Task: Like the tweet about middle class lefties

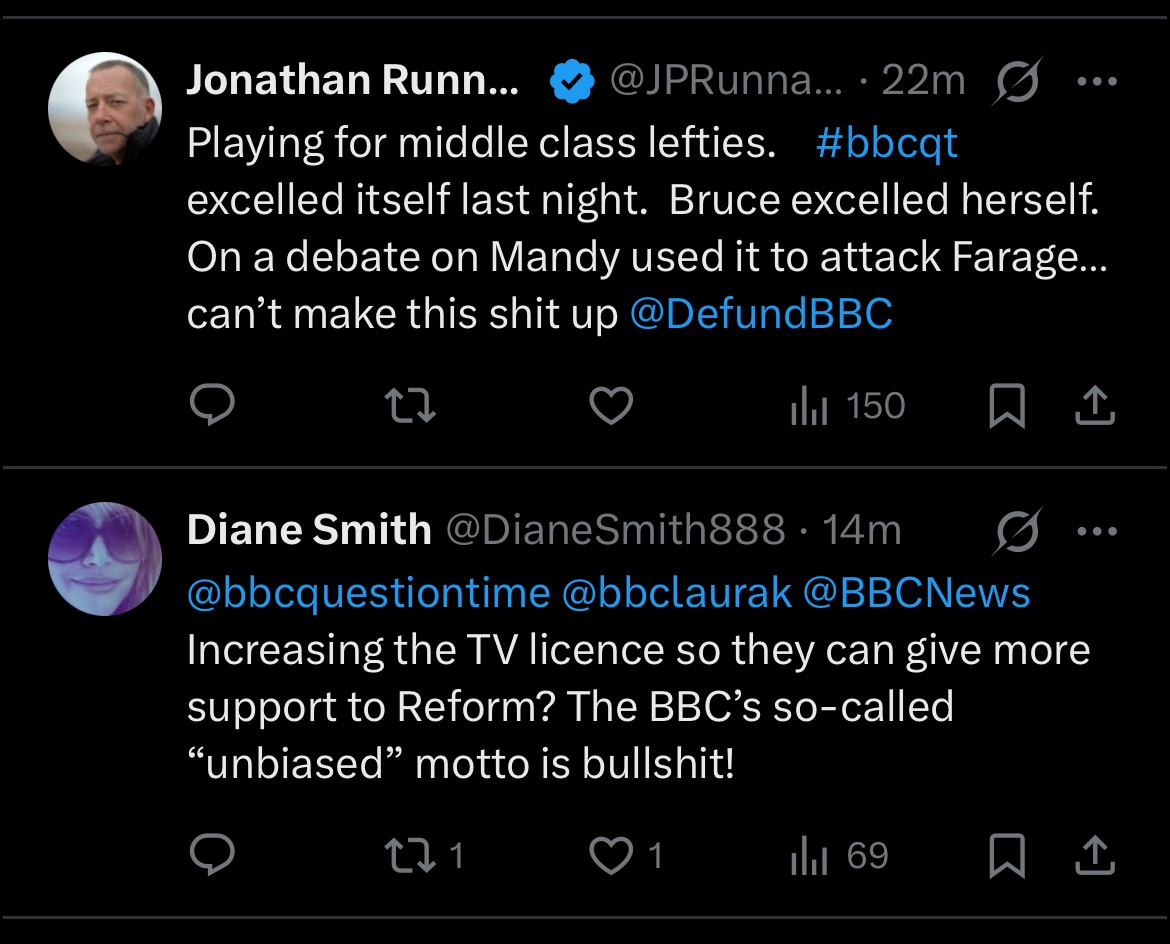Action: pyautogui.click(x=611, y=407)
